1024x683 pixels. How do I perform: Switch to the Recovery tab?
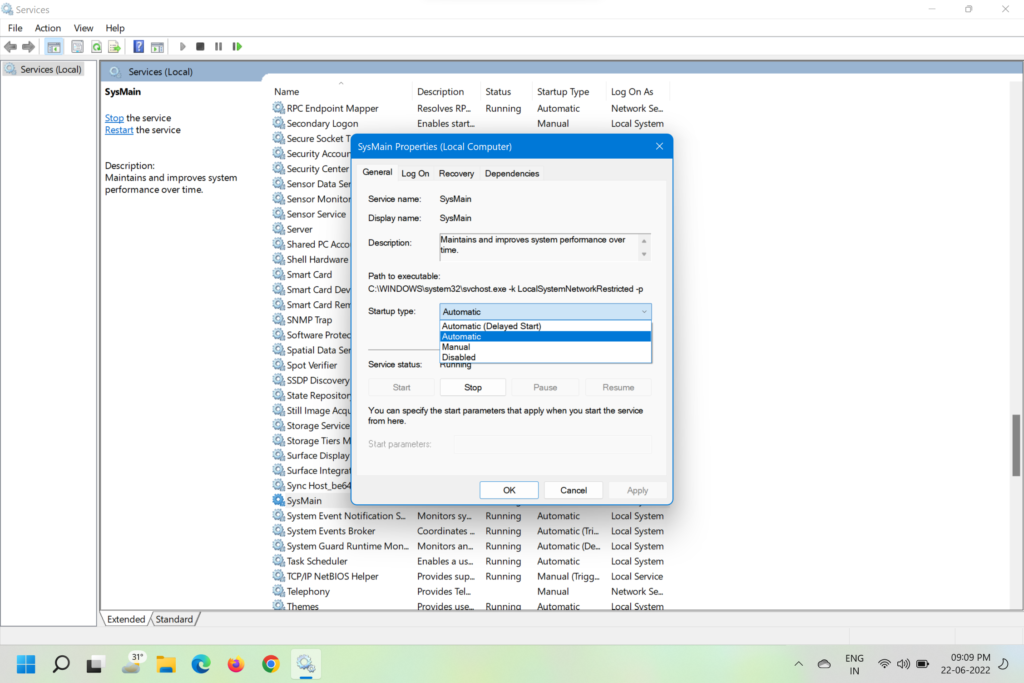456,174
